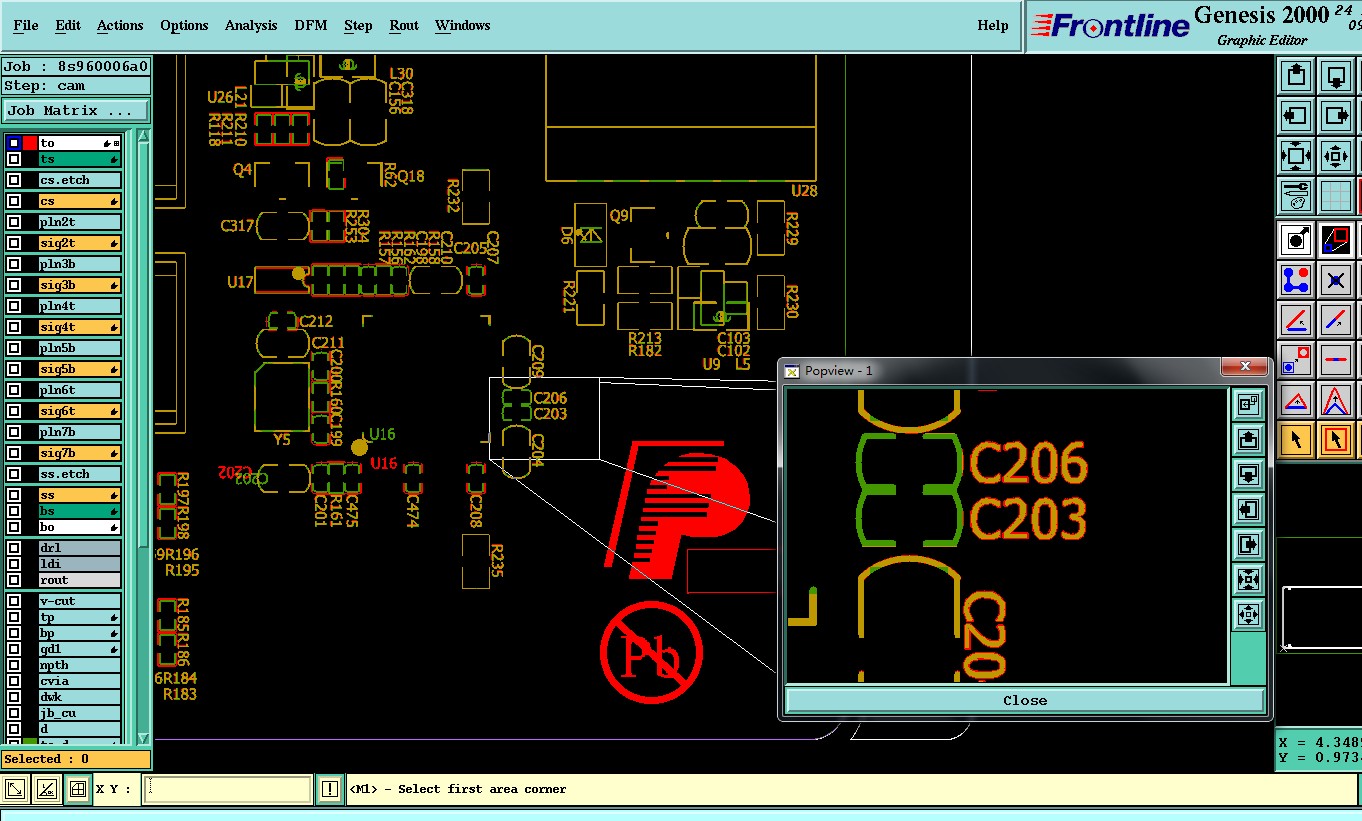Click the red color swatch of the 'to' layer
The width and height of the screenshot is (1362, 821).
tap(30, 144)
